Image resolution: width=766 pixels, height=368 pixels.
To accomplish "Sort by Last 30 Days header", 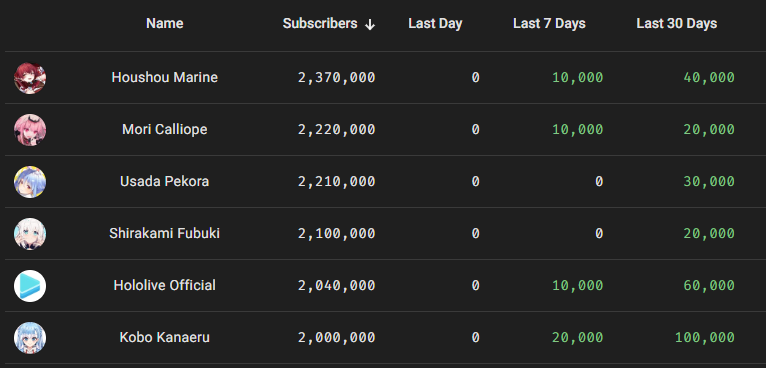I will 677,23.
